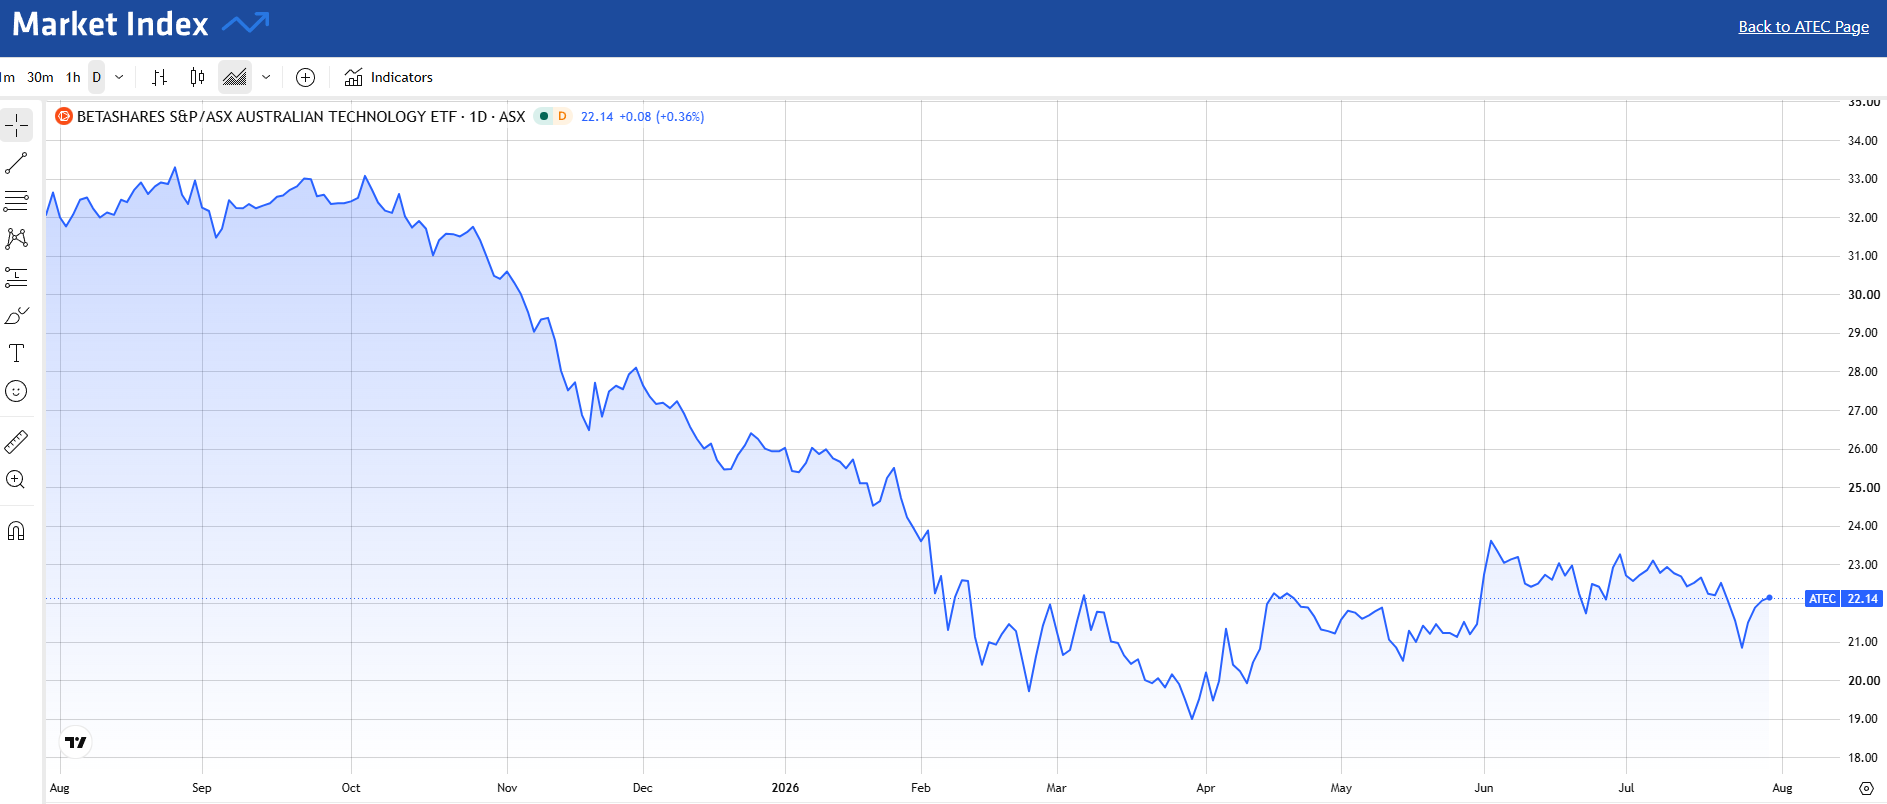Image resolution: width=1887 pixels, height=804 pixels.
Task: Open the emoji icons tool
Action: [17, 391]
